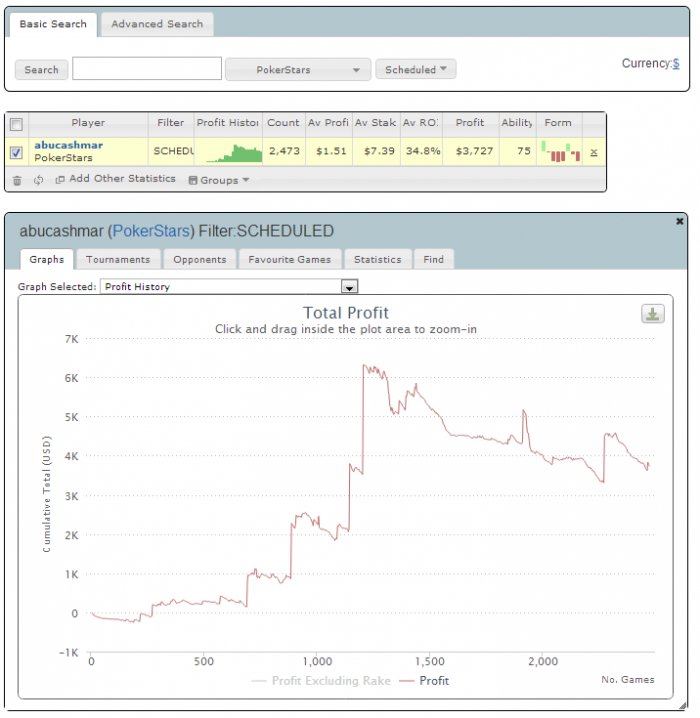Click Add Other Statistics text
The width and height of the screenshot is (700, 718).
coord(122,179)
